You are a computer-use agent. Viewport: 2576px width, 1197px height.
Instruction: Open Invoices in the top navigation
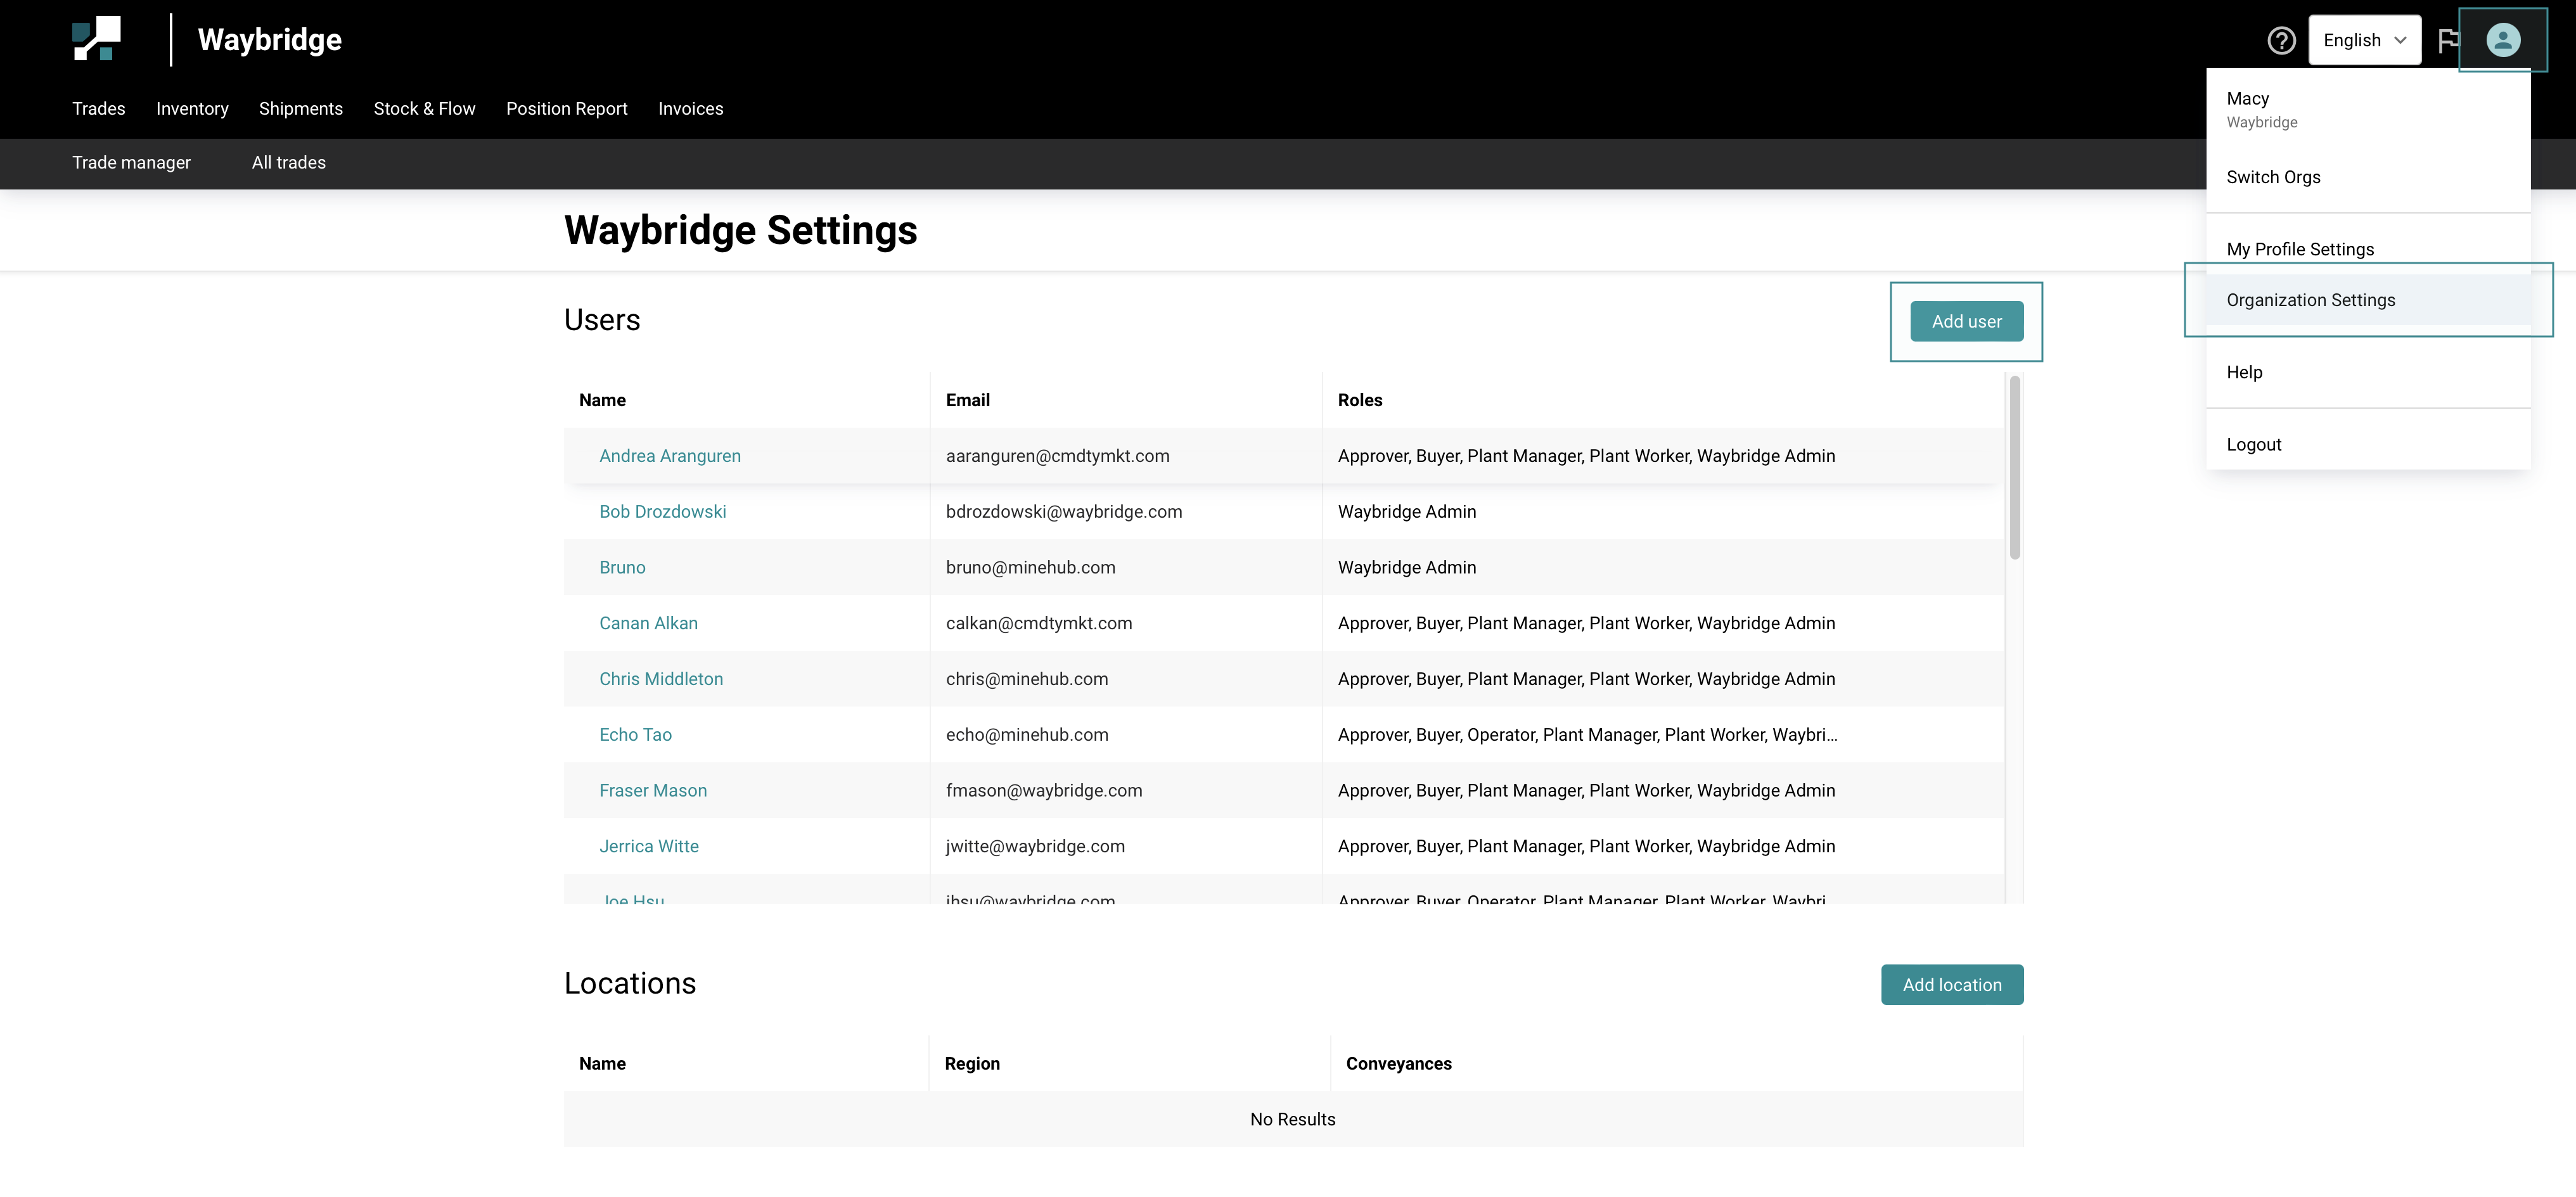tap(690, 108)
